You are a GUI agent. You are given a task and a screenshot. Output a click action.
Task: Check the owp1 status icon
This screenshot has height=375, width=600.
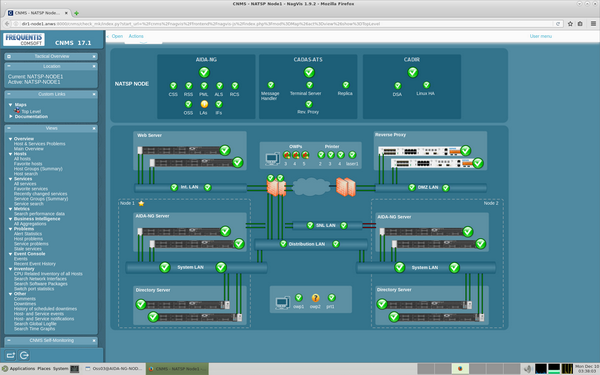click(299, 297)
